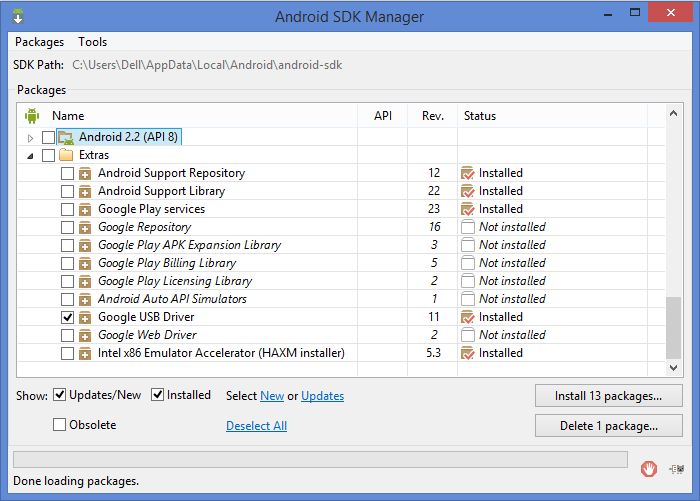Click package icon for Google Play services

[x=85, y=209]
